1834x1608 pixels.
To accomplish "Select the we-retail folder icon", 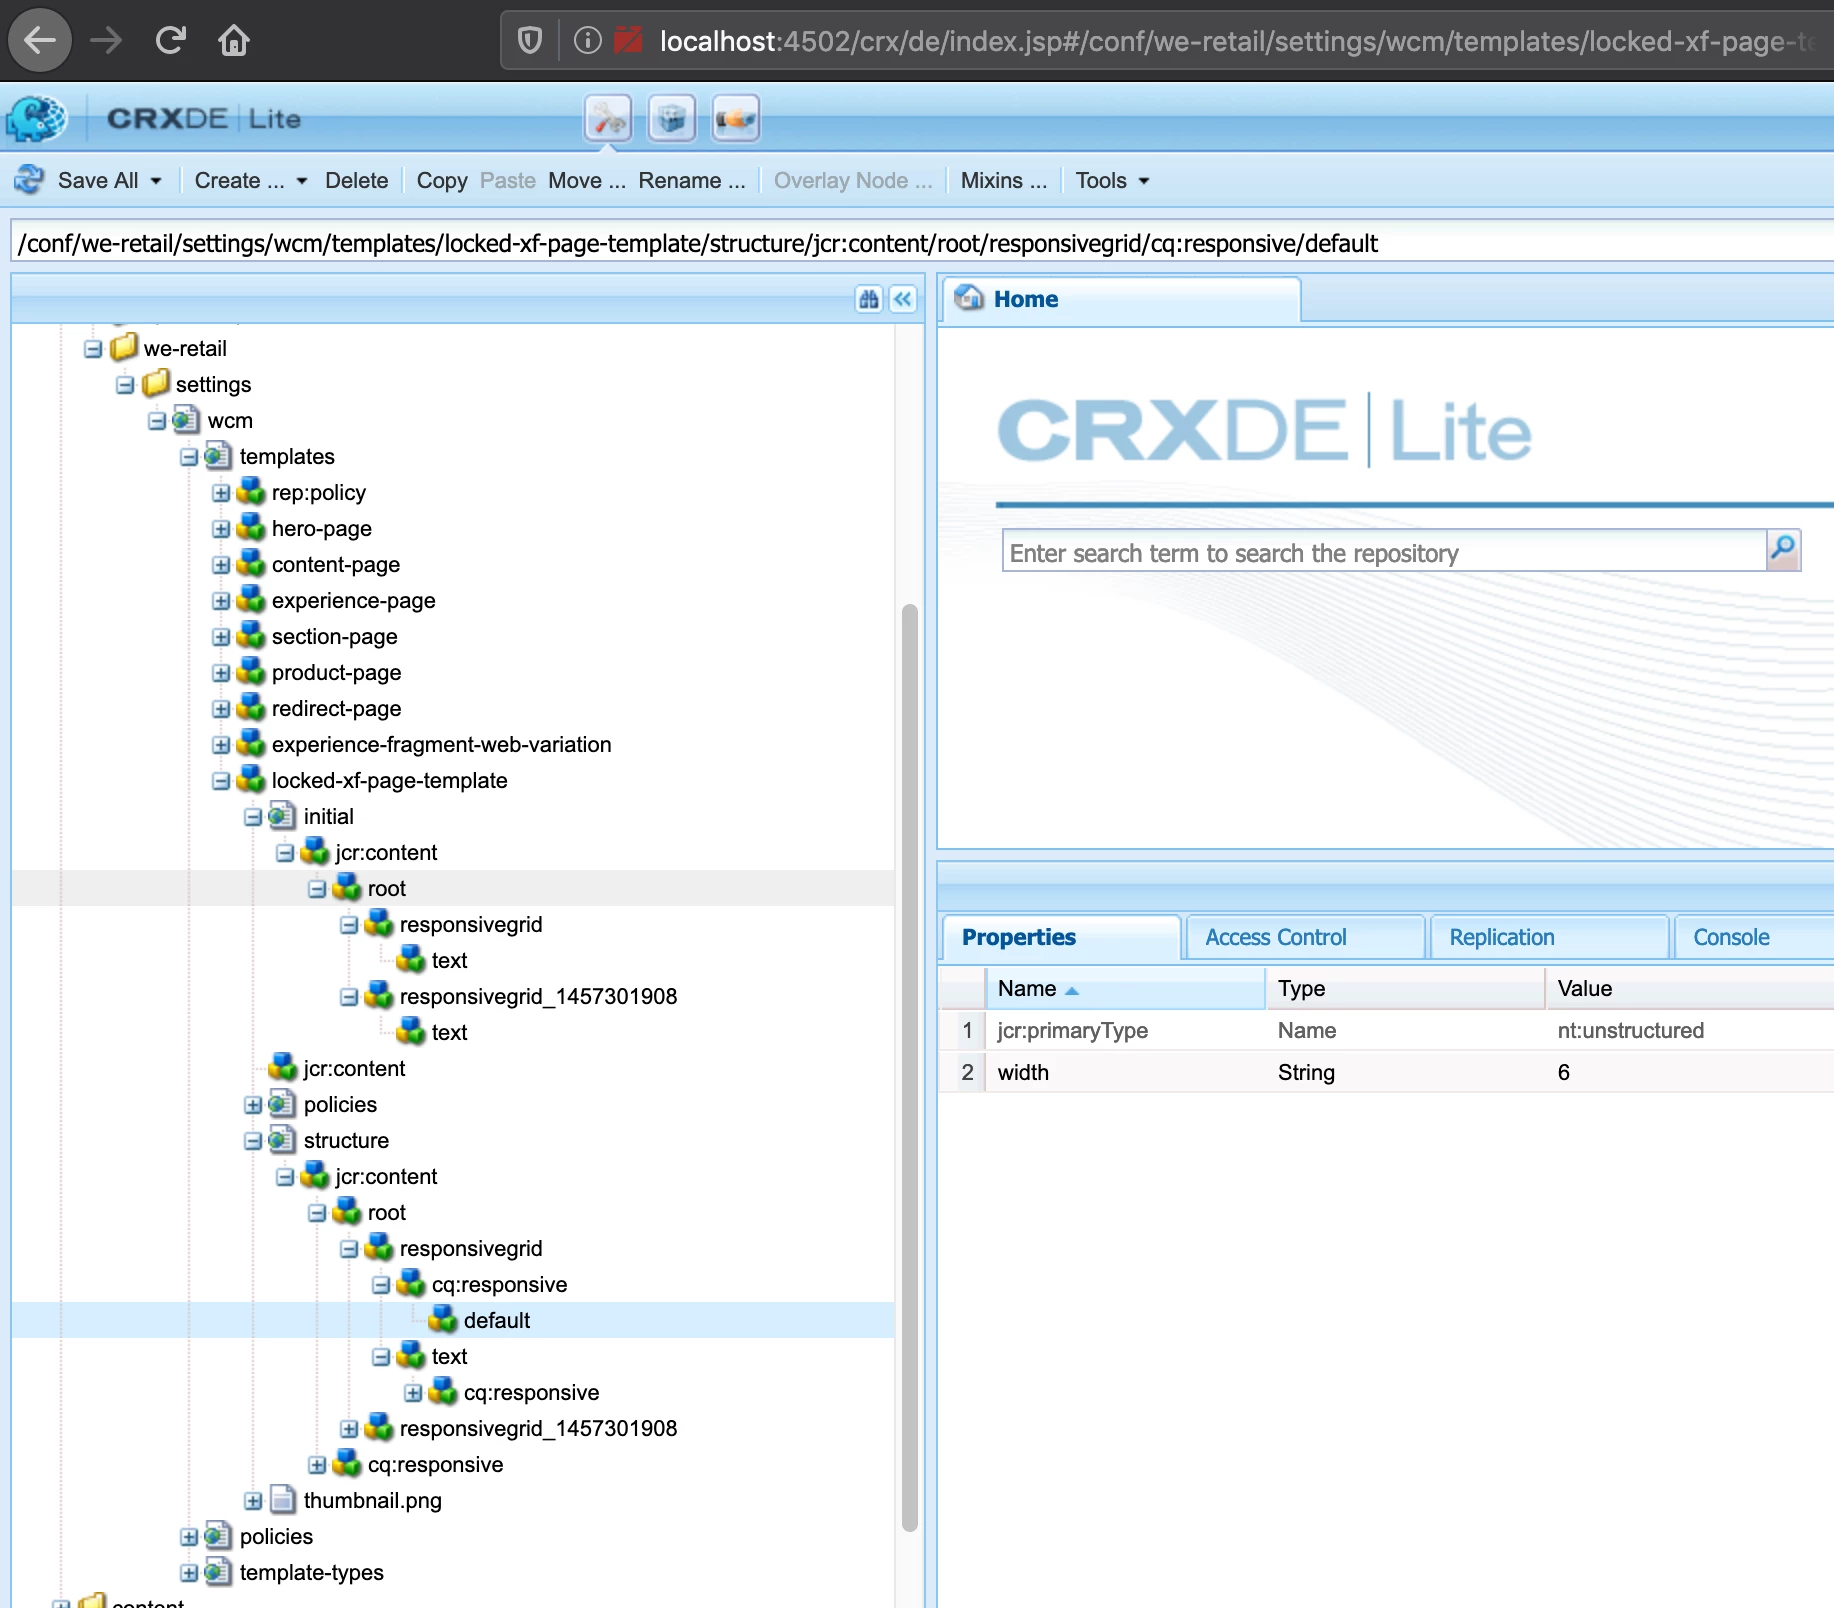I will [124, 347].
